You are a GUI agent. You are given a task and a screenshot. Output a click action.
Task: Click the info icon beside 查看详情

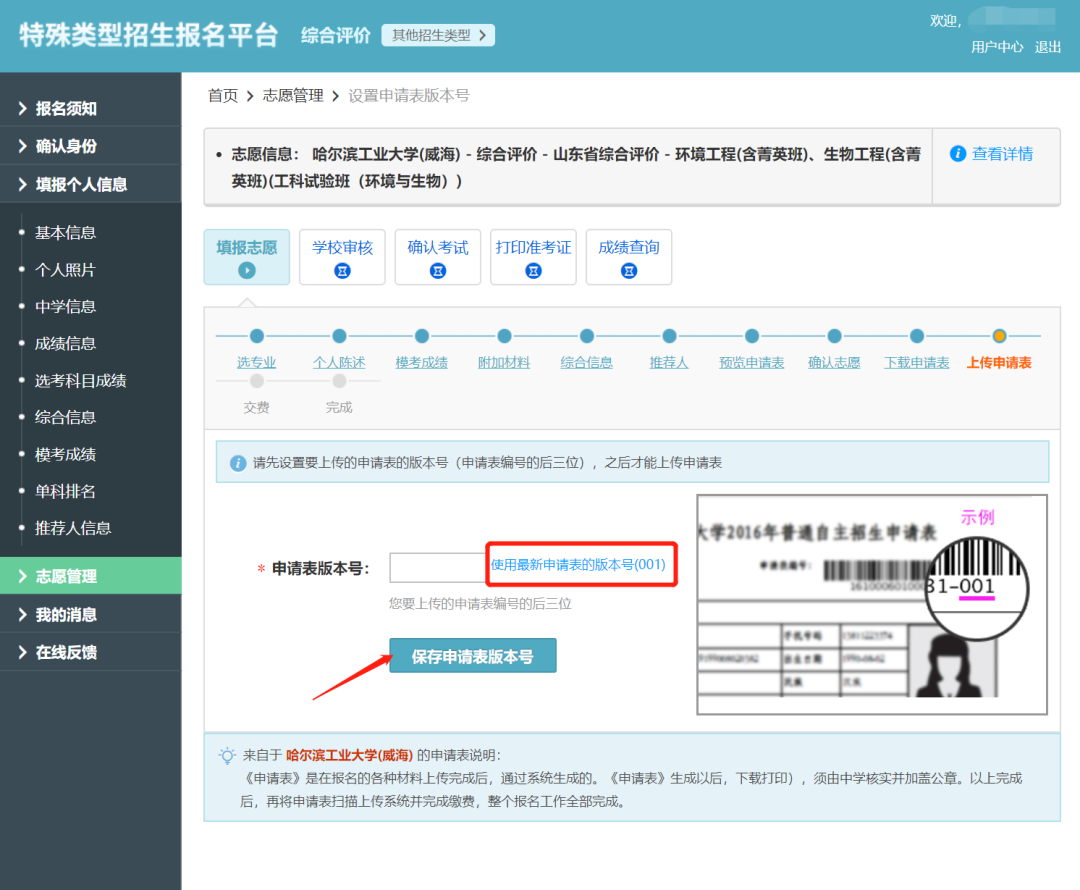(957, 154)
